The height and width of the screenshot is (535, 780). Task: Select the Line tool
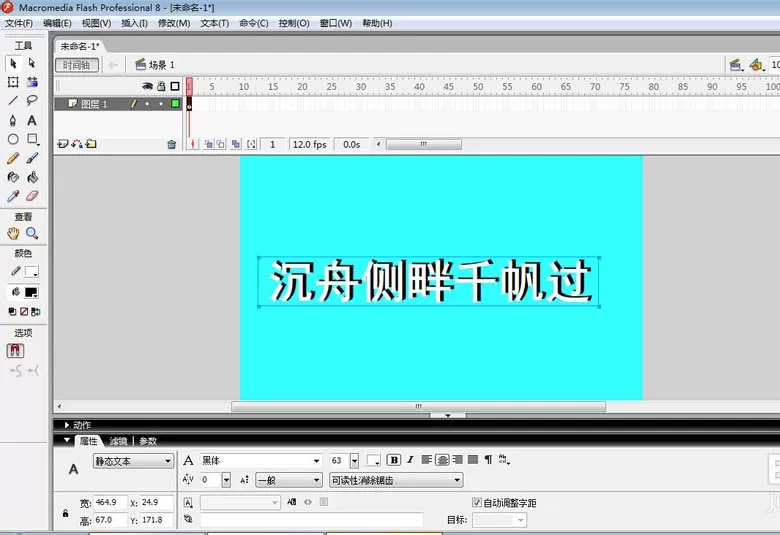13,101
